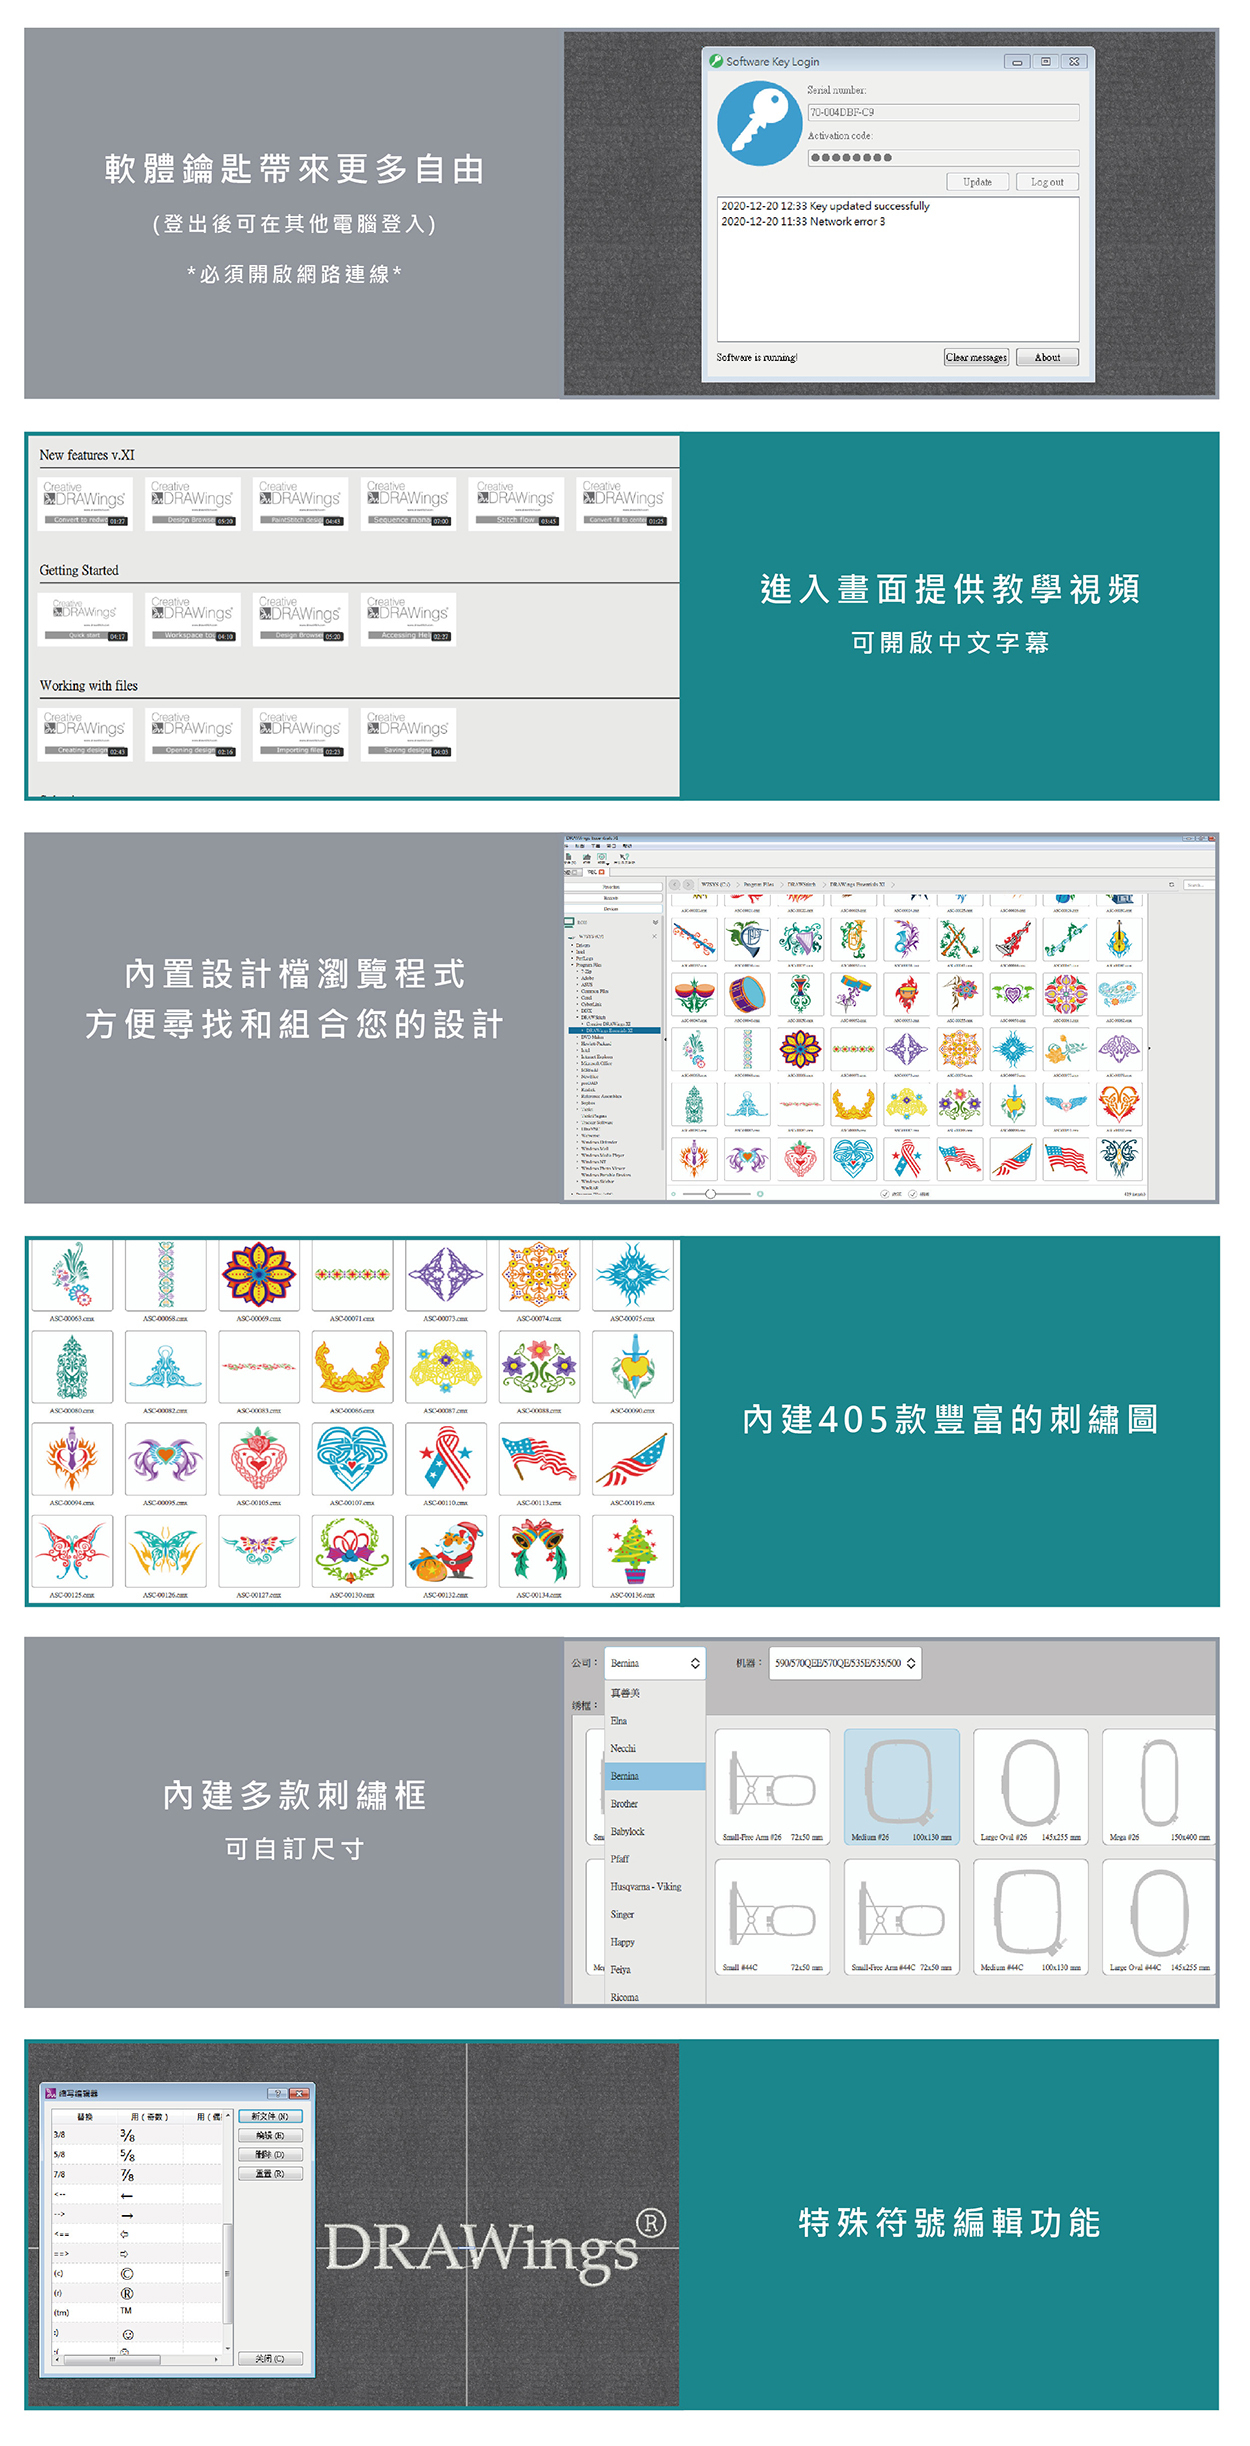Open the 'Importing files' tutorial video
Image resolution: width=1250 pixels, height=2446 pixels.
tap(301, 734)
